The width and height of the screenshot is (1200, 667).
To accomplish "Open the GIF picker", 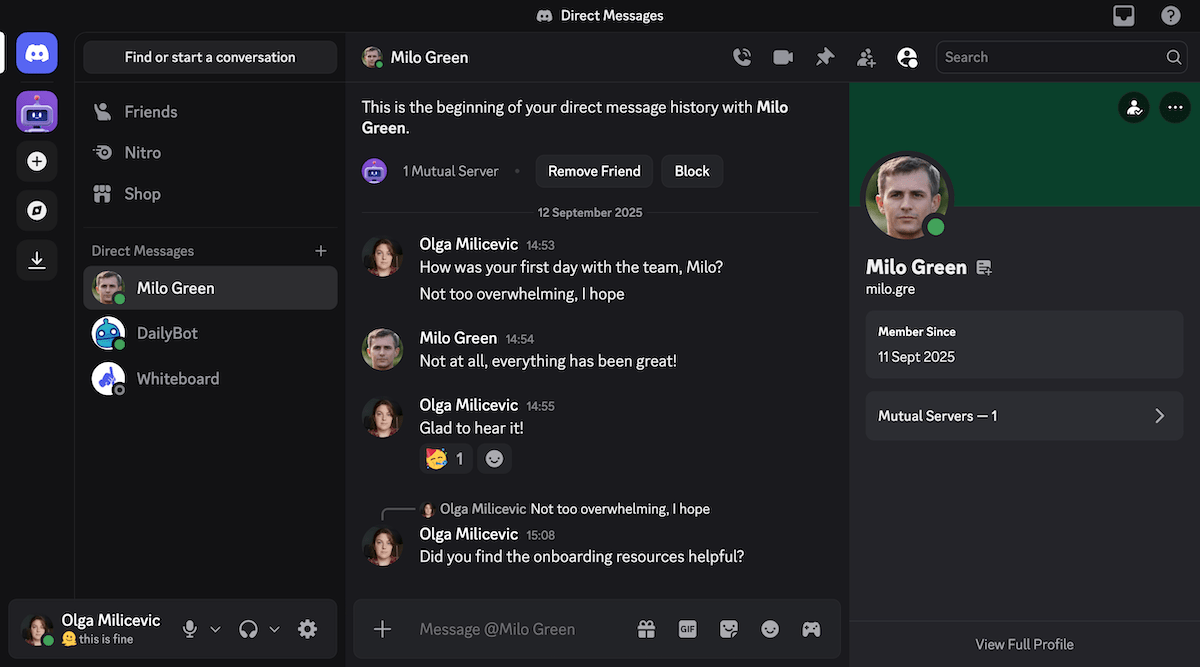I will pyautogui.click(x=687, y=628).
